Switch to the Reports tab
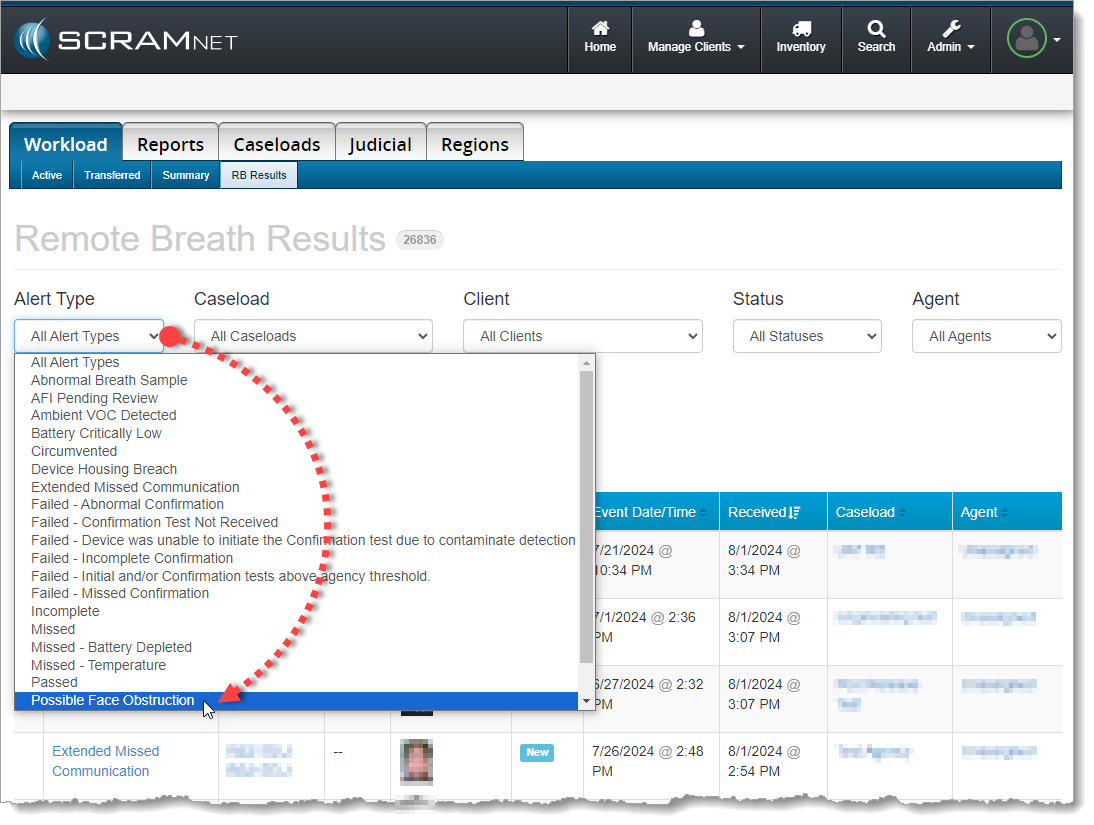The image size is (1094, 825). coord(170,144)
